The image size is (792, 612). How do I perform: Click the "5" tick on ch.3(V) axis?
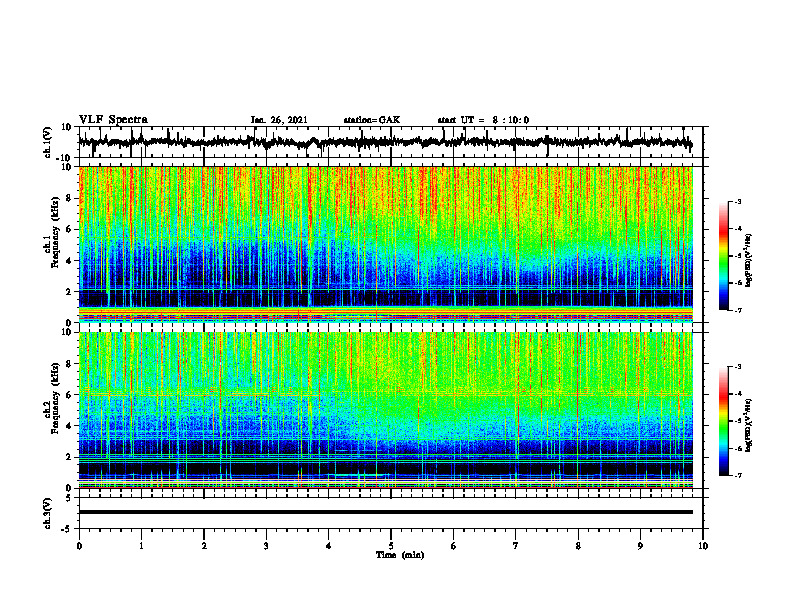point(70,498)
